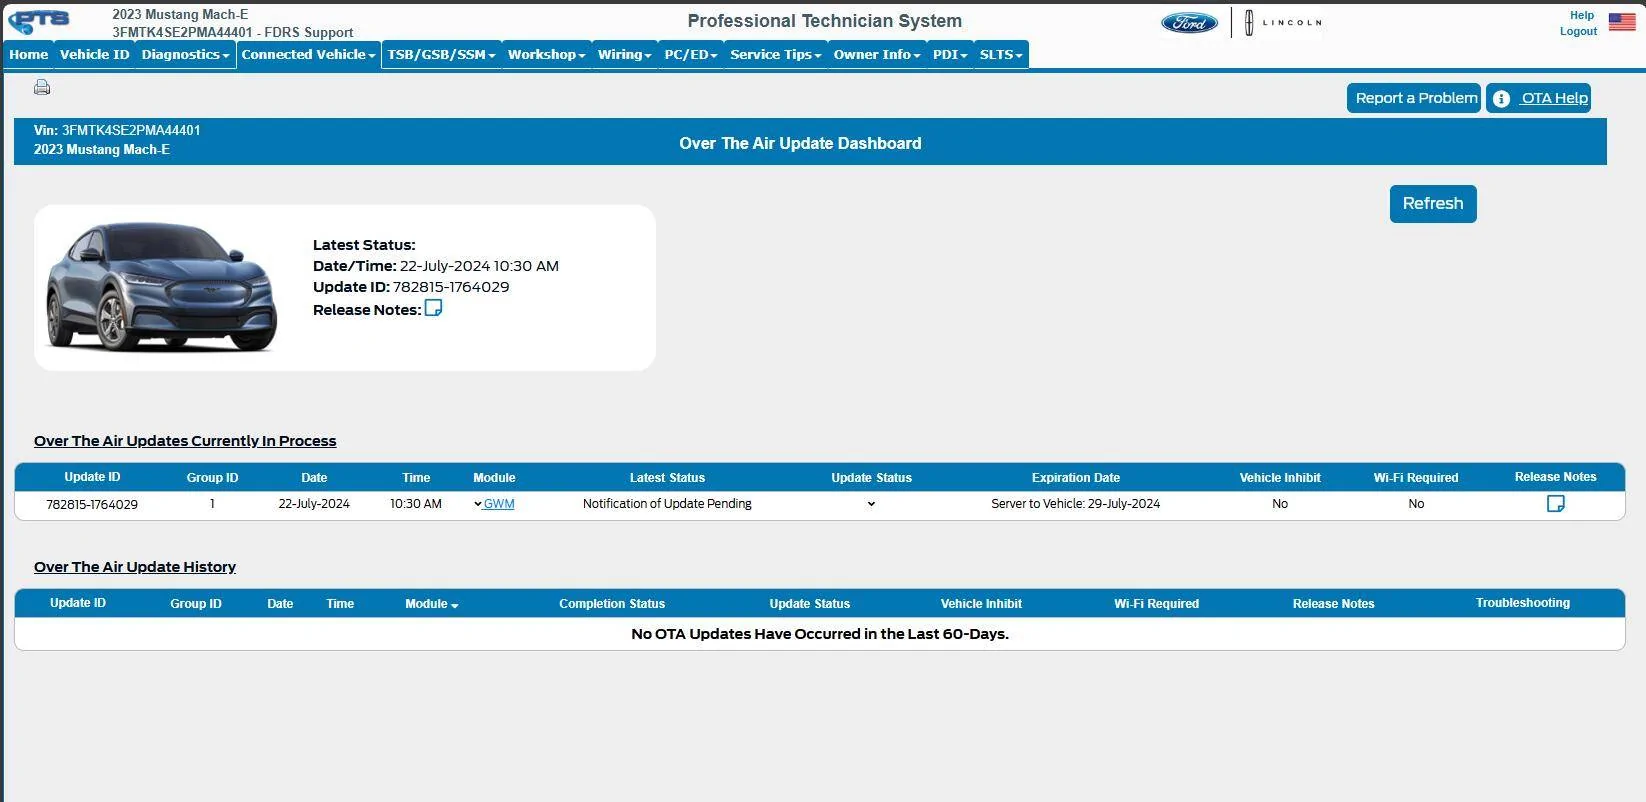
Task: Click the Completion Status column header
Action: pos(612,604)
